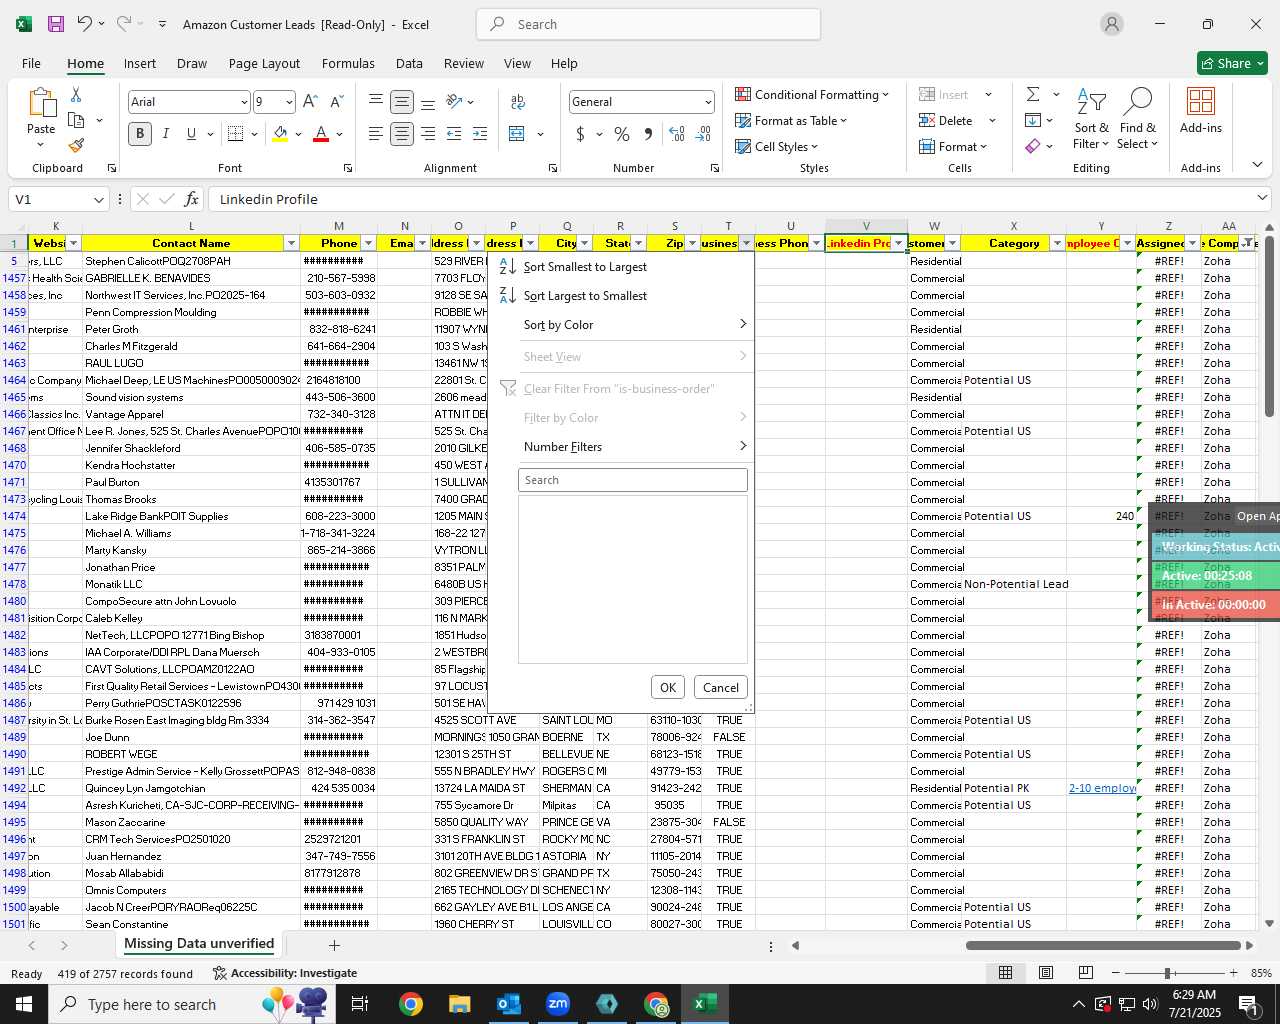
Task: Apply Comma Style number format
Action: [648, 134]
